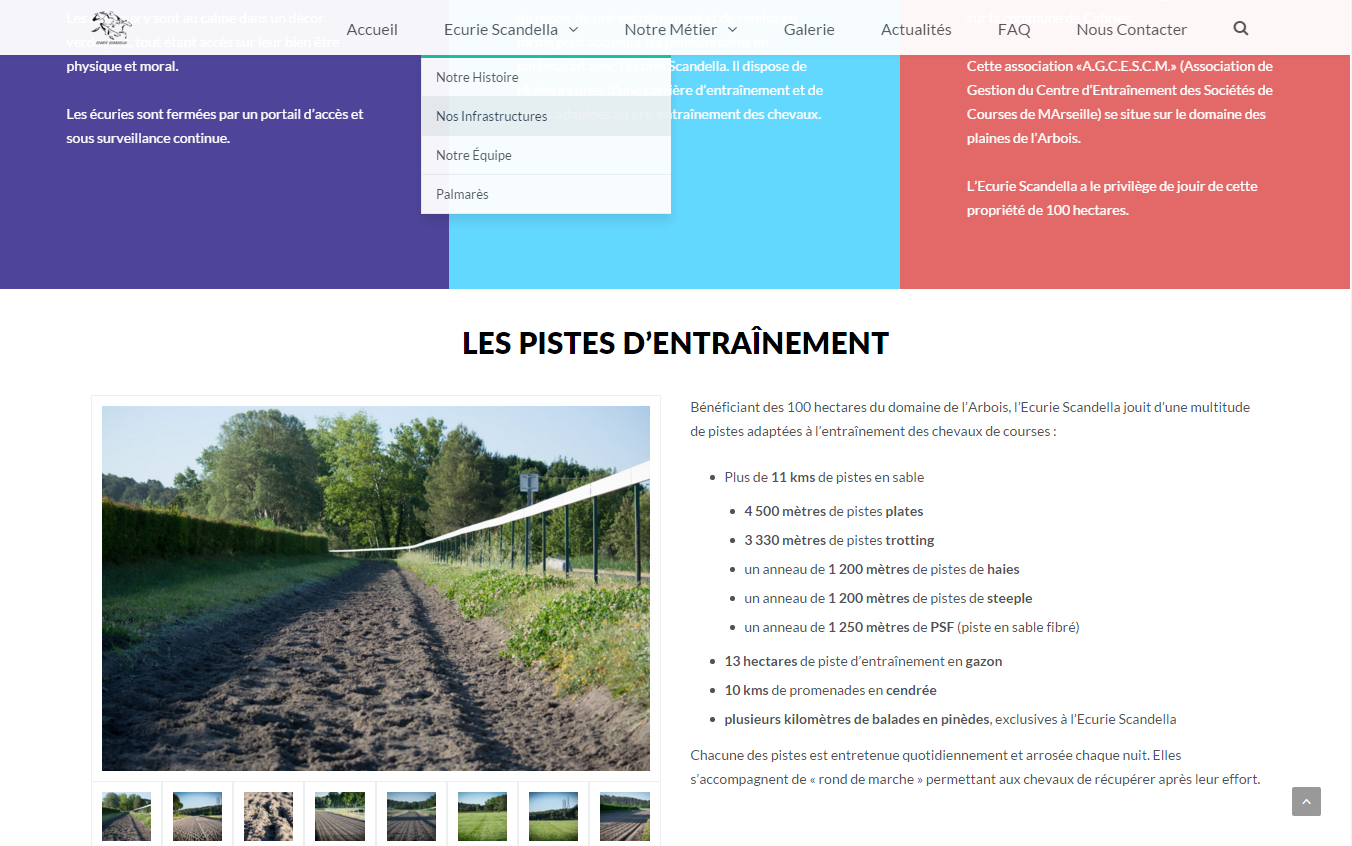Click the Ecurie Scandella horse logo
Viewport: 1352px width, 846px height.
pos(111,28)
